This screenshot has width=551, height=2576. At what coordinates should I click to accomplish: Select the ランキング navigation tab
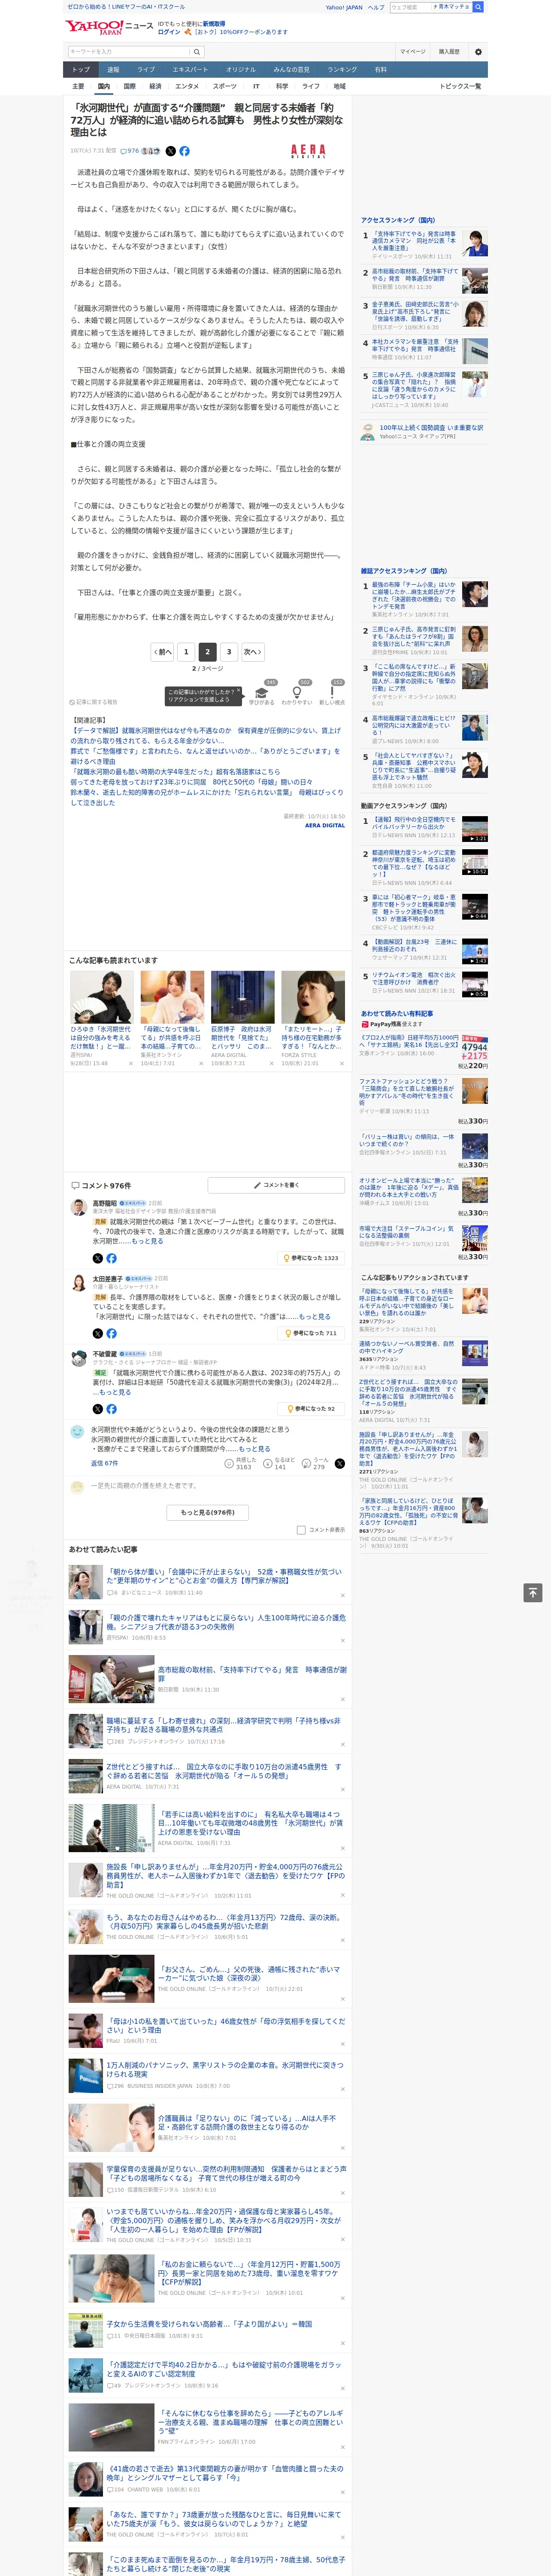pyautogui.click(x=342, y=70)
